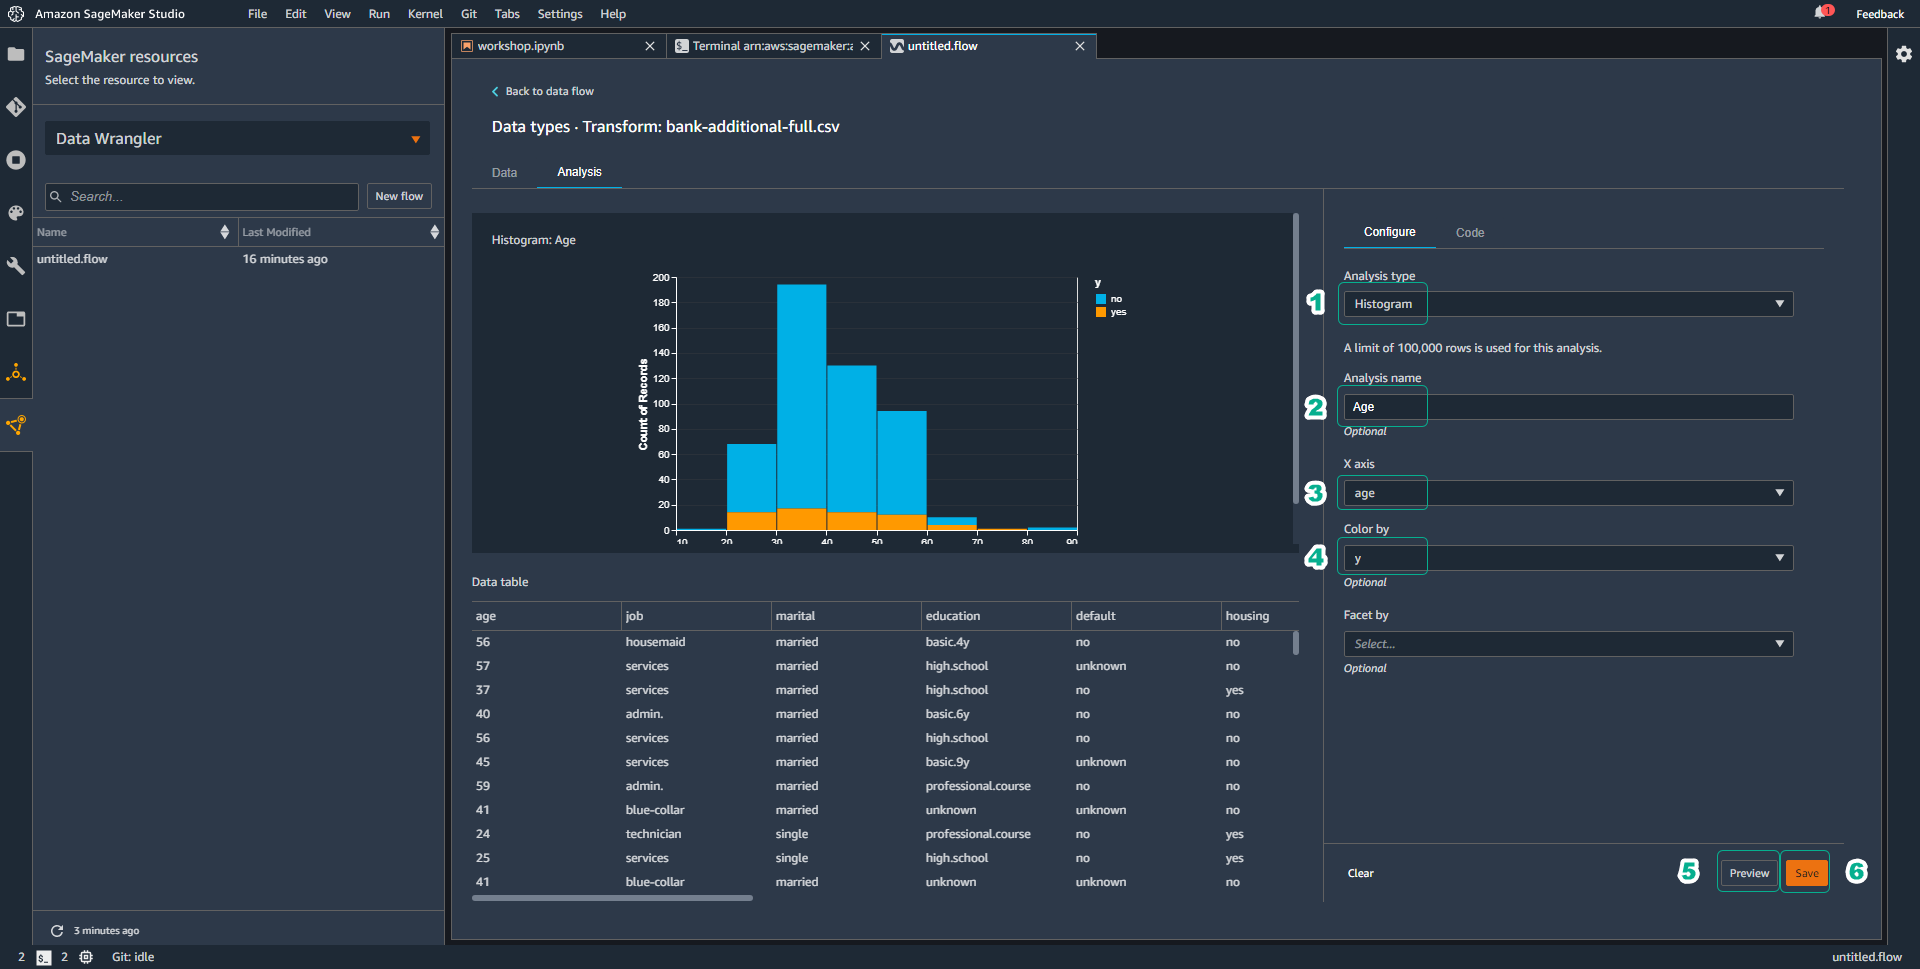Open the Analysis type Histogram dropdown
The height and width of the screenshot is (969, 1920).
pyautogui.click(x=1568, y=304)
